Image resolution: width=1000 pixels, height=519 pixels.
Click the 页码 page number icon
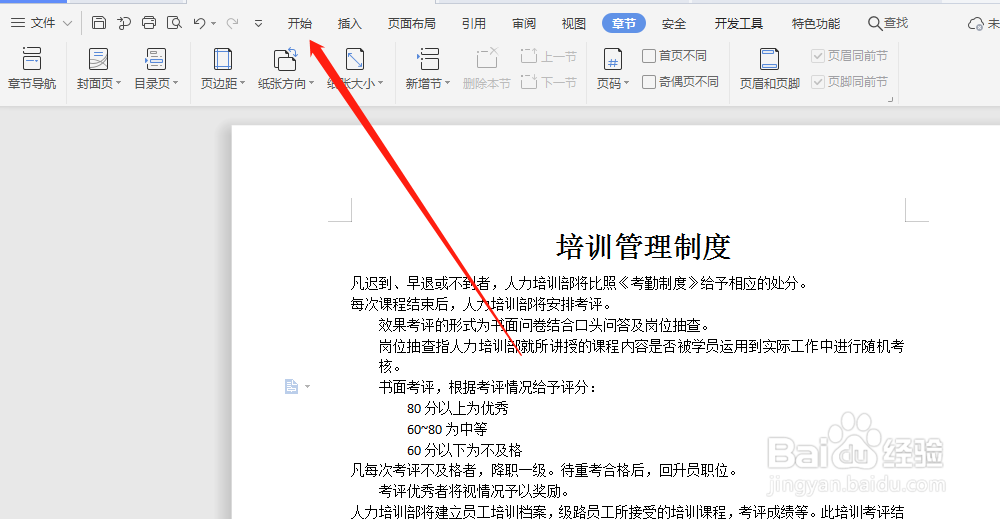(x=613, y=60)
